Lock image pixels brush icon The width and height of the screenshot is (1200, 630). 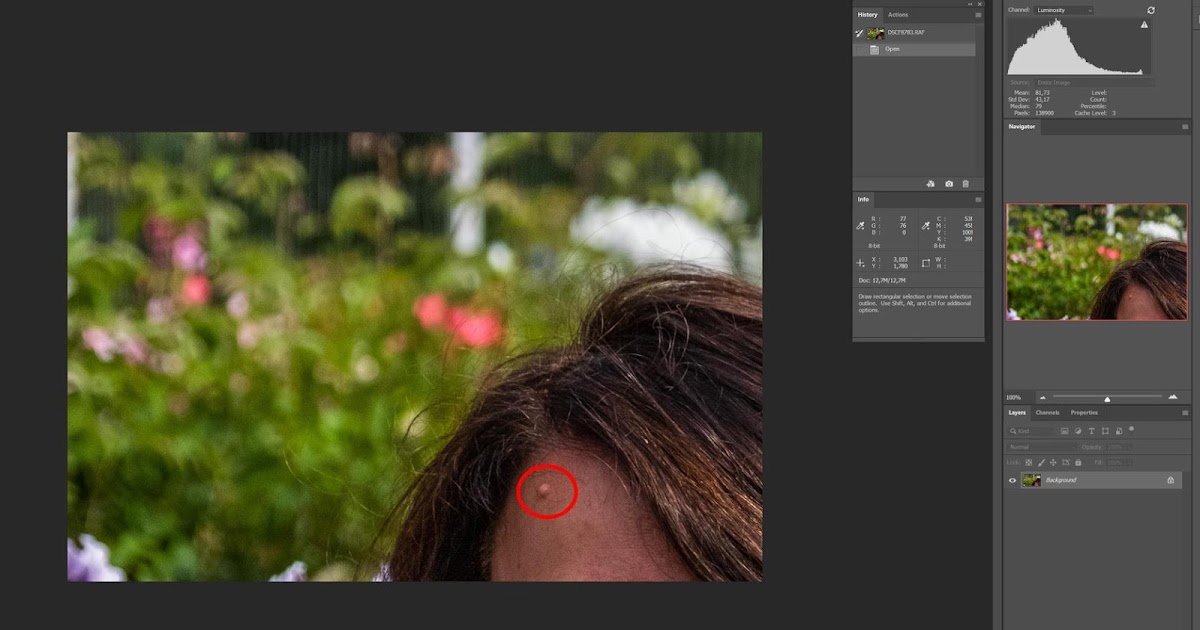coord(1041,462)
